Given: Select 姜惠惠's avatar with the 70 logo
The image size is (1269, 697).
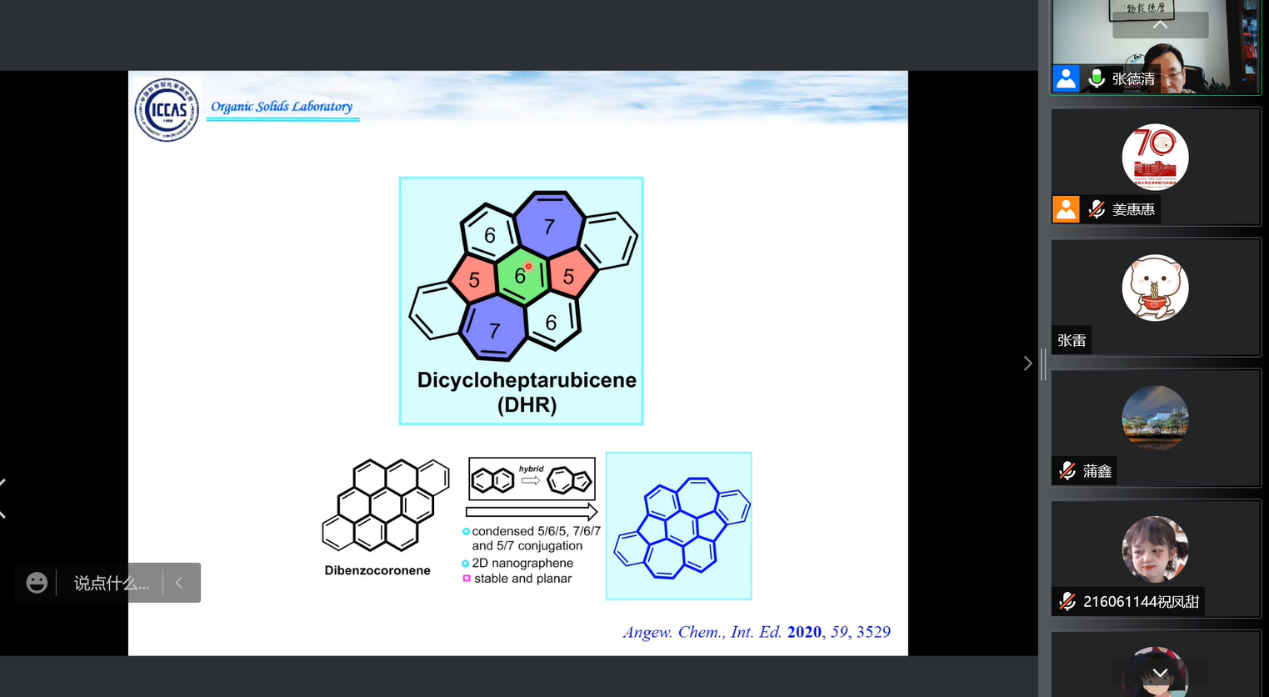Looking at the screenshot, I should pos(1155,157).
